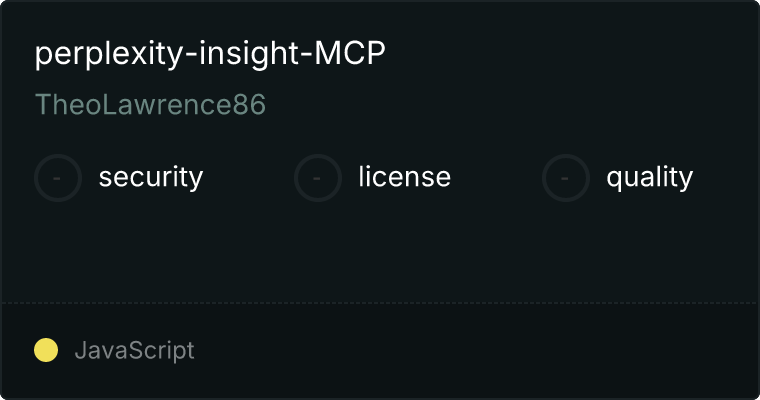Screen dimensions: 760x400
Task: Click the security score circle icon
Action: [x=58, y=178]
